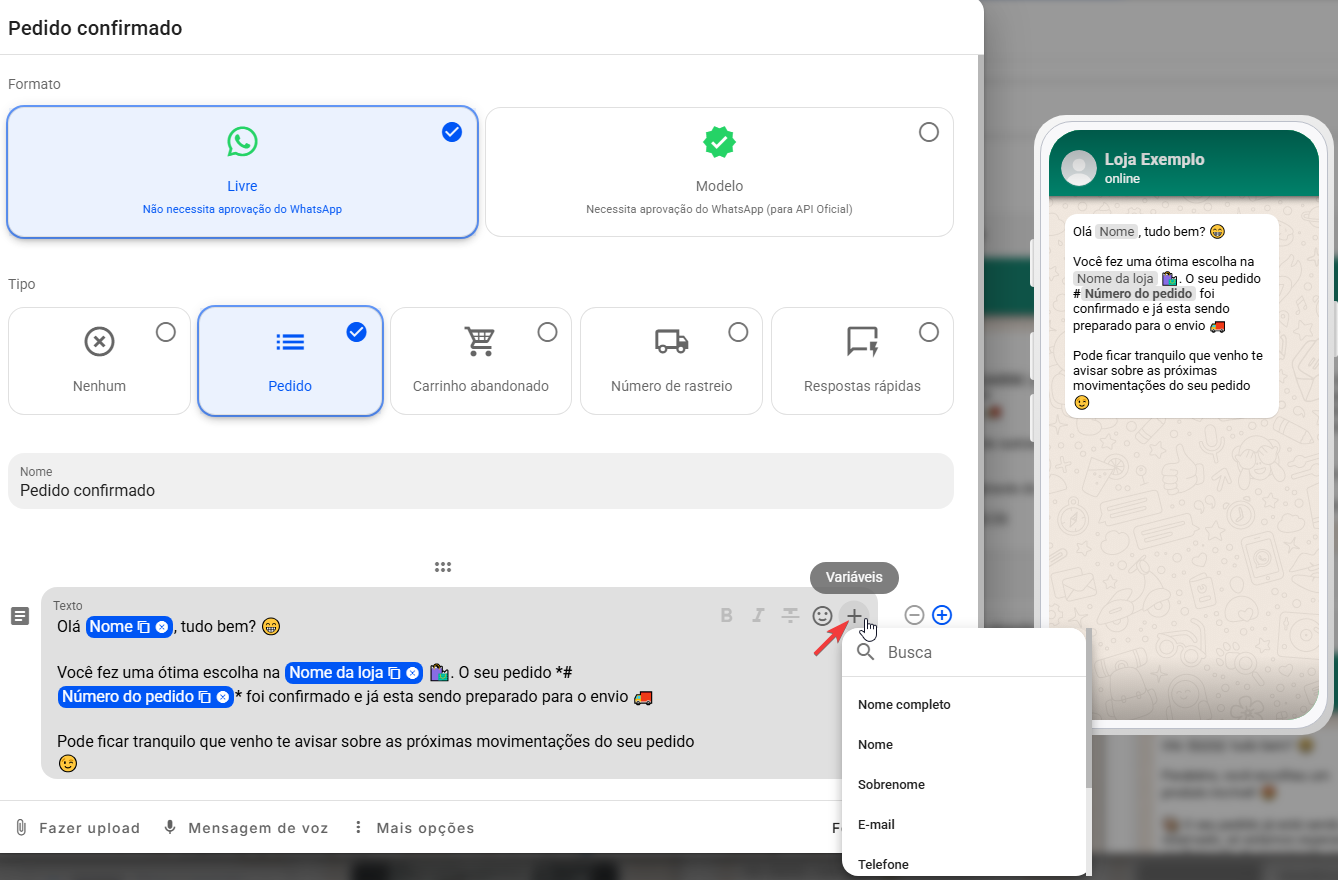Apply strikethrough formatting to the text
The width and height of the screenshot is (1338, 880).
790,615
